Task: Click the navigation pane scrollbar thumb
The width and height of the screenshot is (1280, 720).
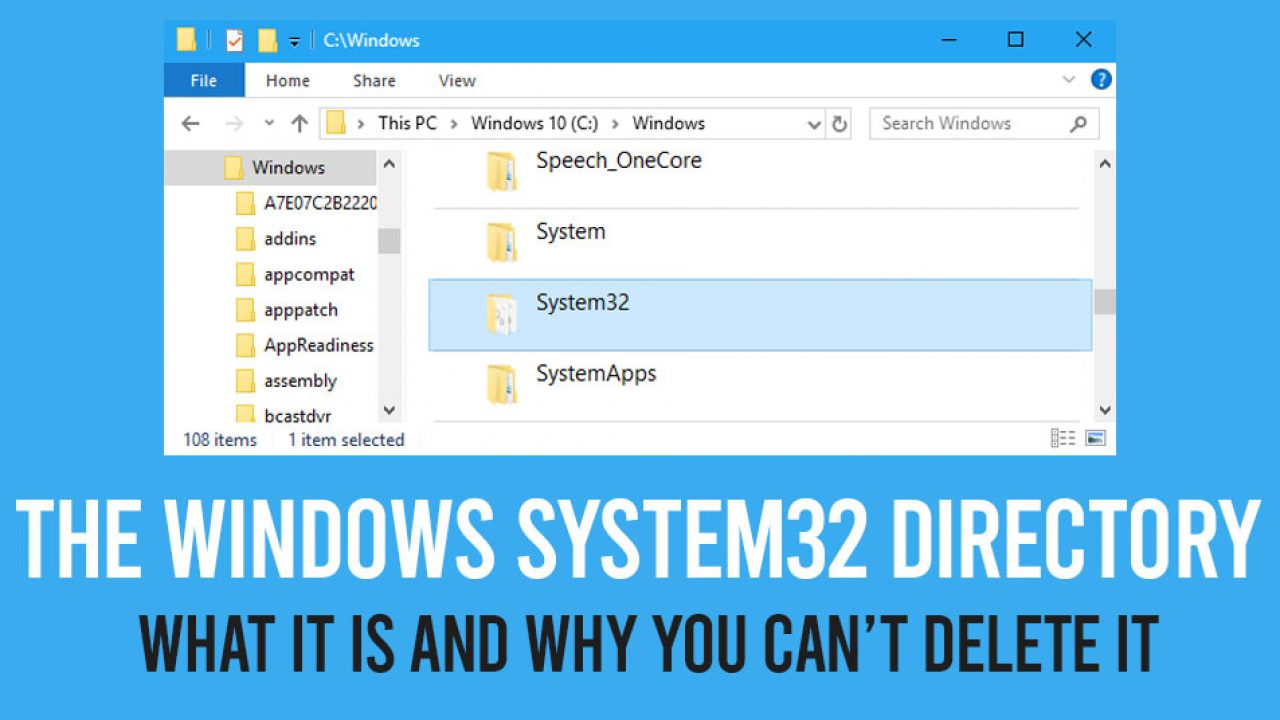Action: (389, 240)
